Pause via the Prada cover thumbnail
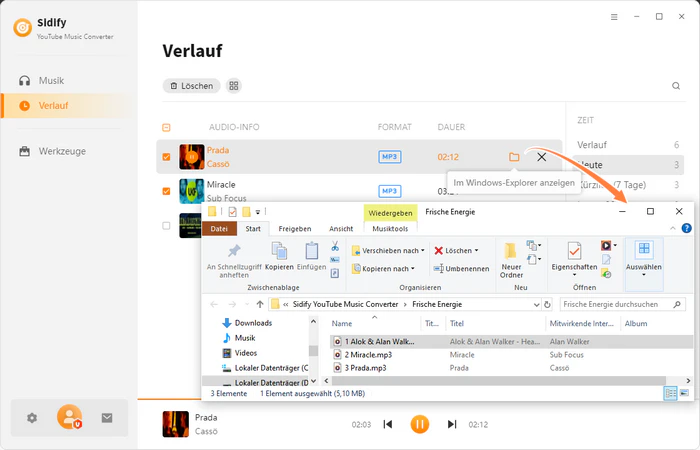 coord(192,157)
